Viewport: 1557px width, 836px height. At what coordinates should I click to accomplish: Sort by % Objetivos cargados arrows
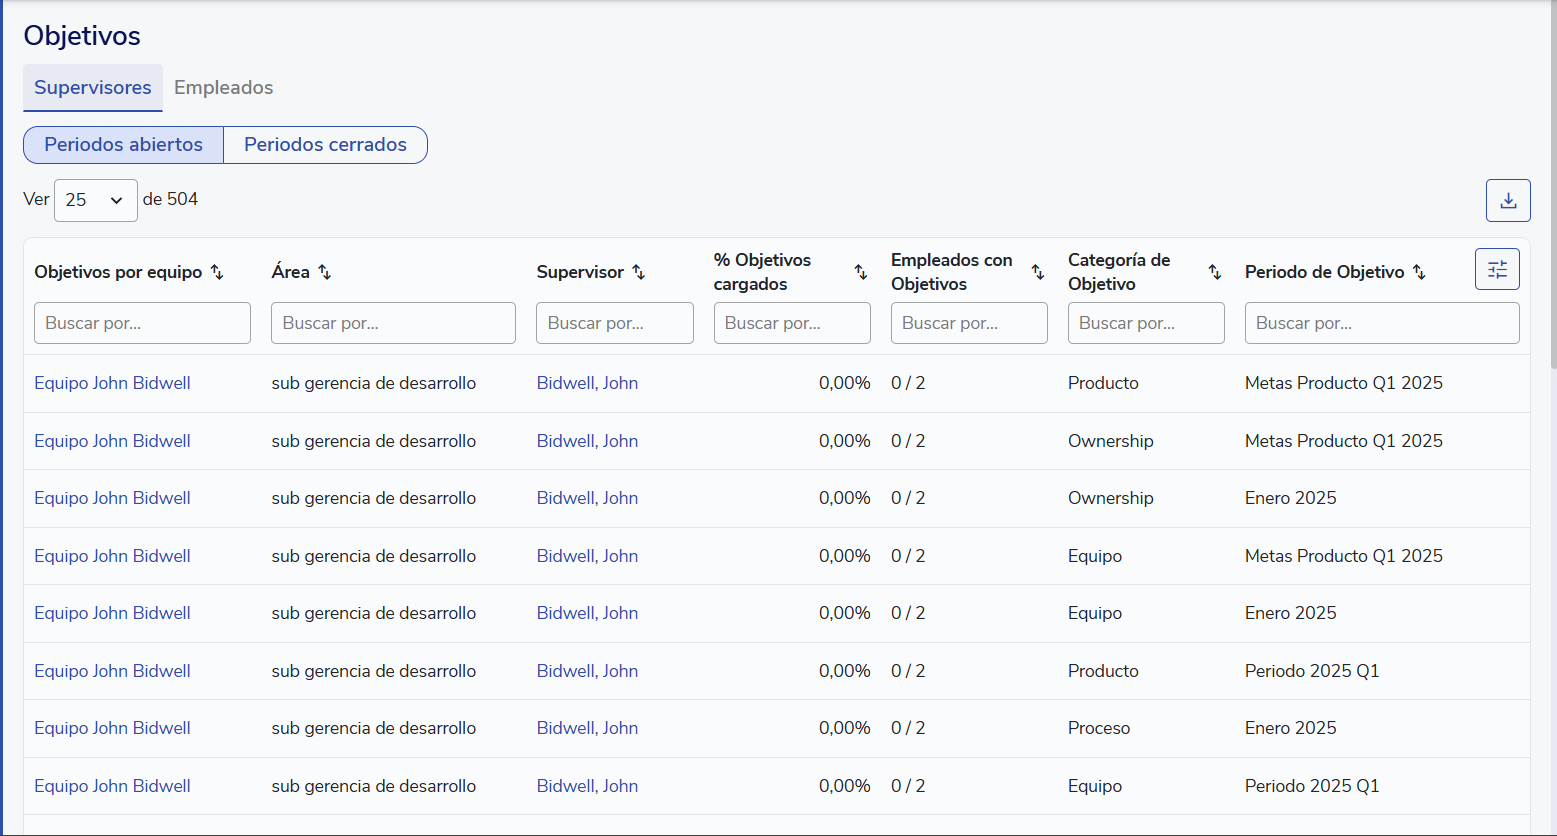[860, 272]
